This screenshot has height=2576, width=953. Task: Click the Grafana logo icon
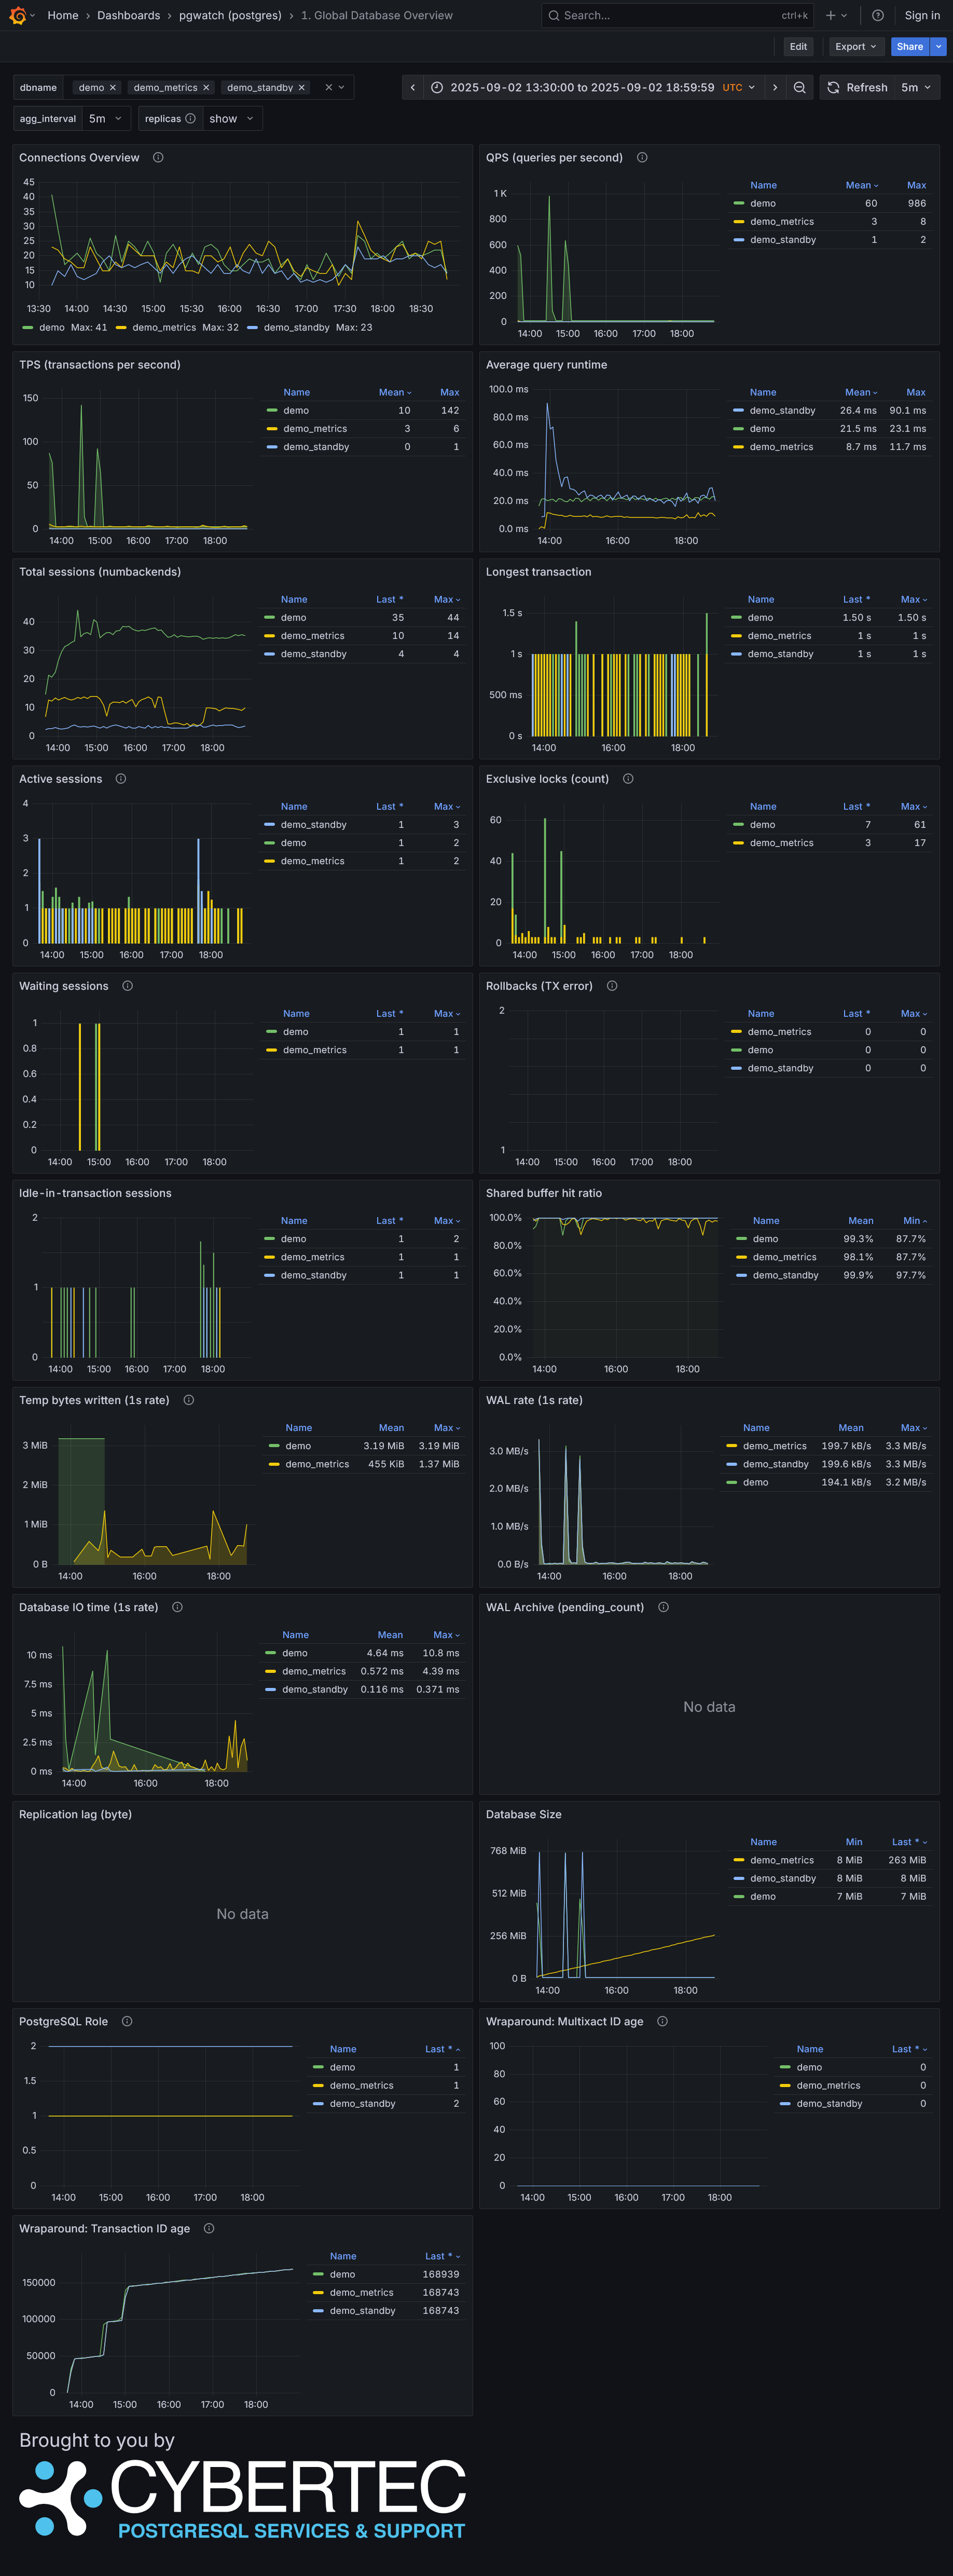pos(17,15)
